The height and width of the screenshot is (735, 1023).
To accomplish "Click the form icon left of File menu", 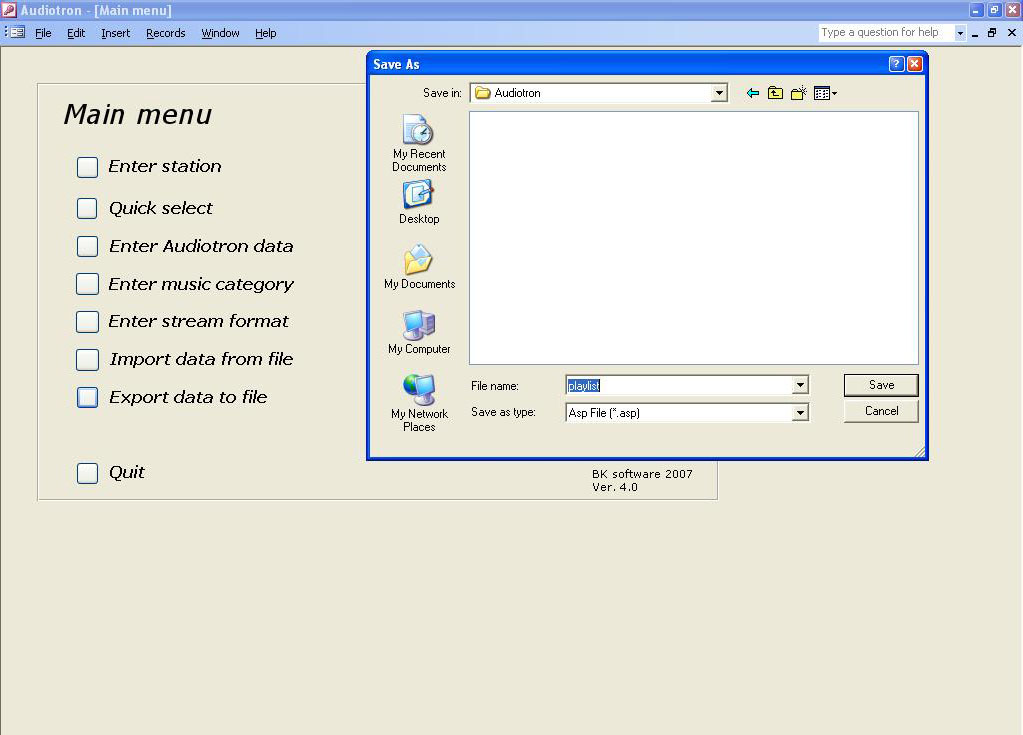I will point(17,32).
